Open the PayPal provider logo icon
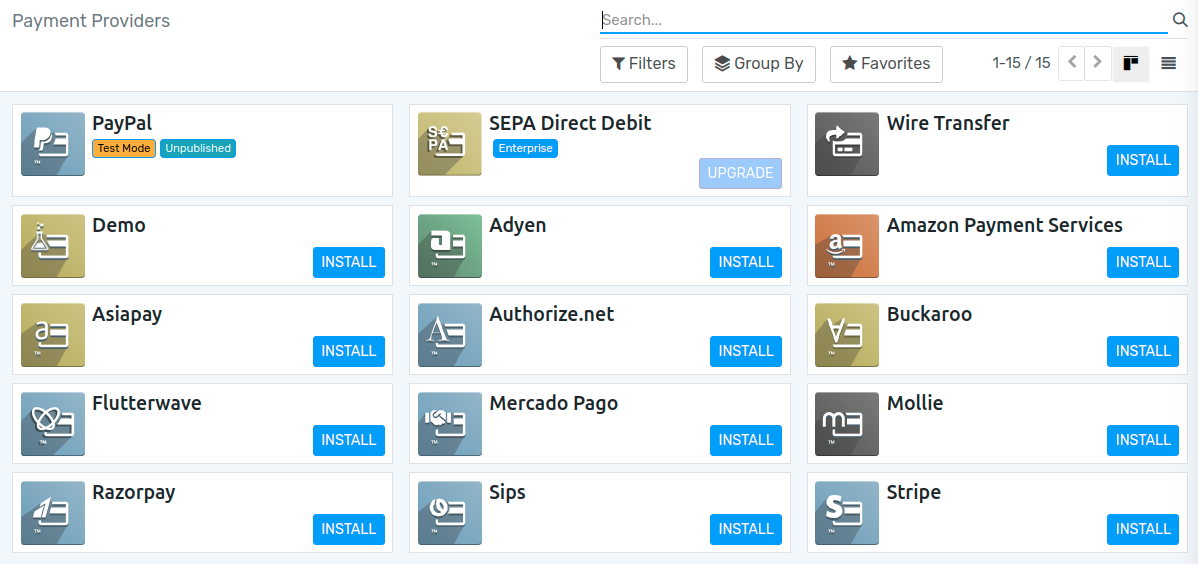 53,144
